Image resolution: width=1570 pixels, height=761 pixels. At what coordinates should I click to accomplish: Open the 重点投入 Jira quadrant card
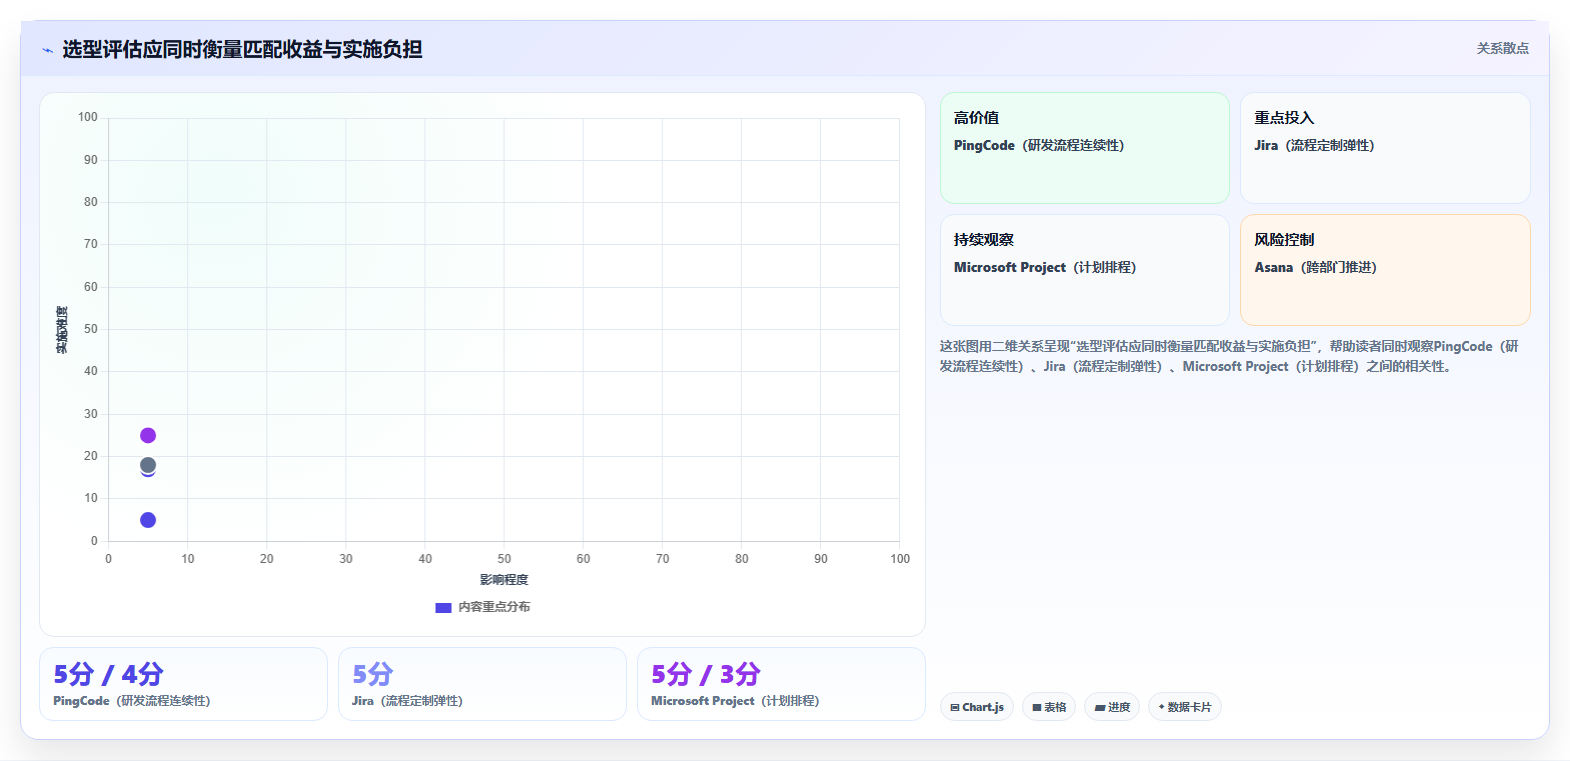1385,148
